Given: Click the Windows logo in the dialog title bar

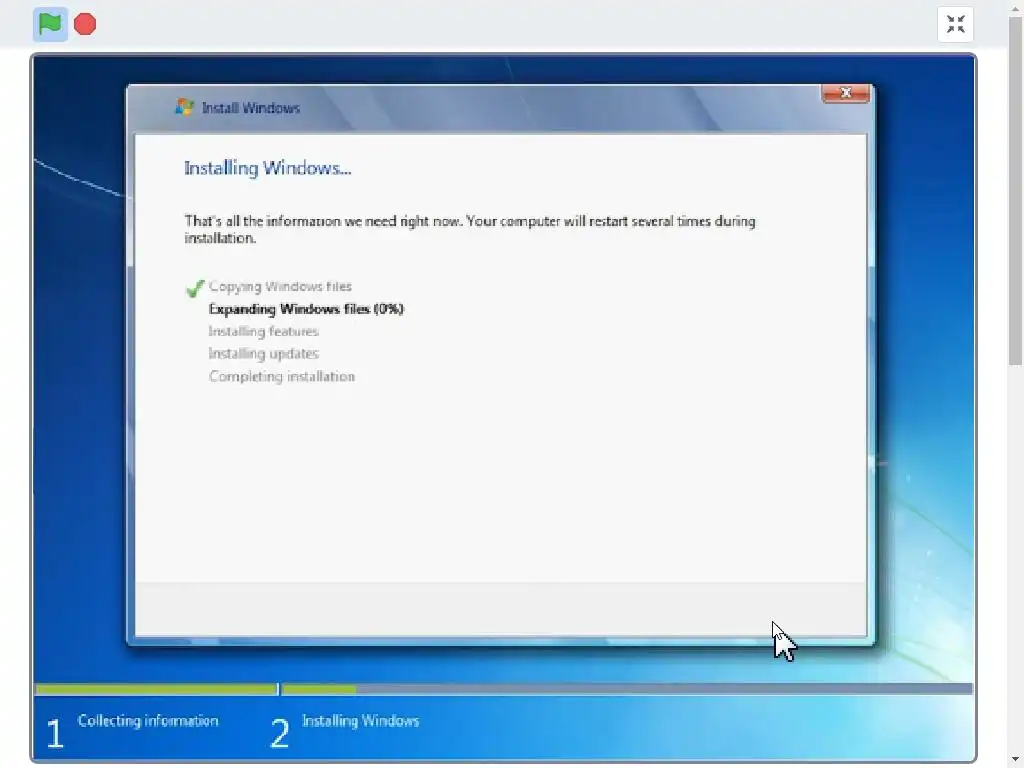Looking at the screenshot, I should click(184, 107).
